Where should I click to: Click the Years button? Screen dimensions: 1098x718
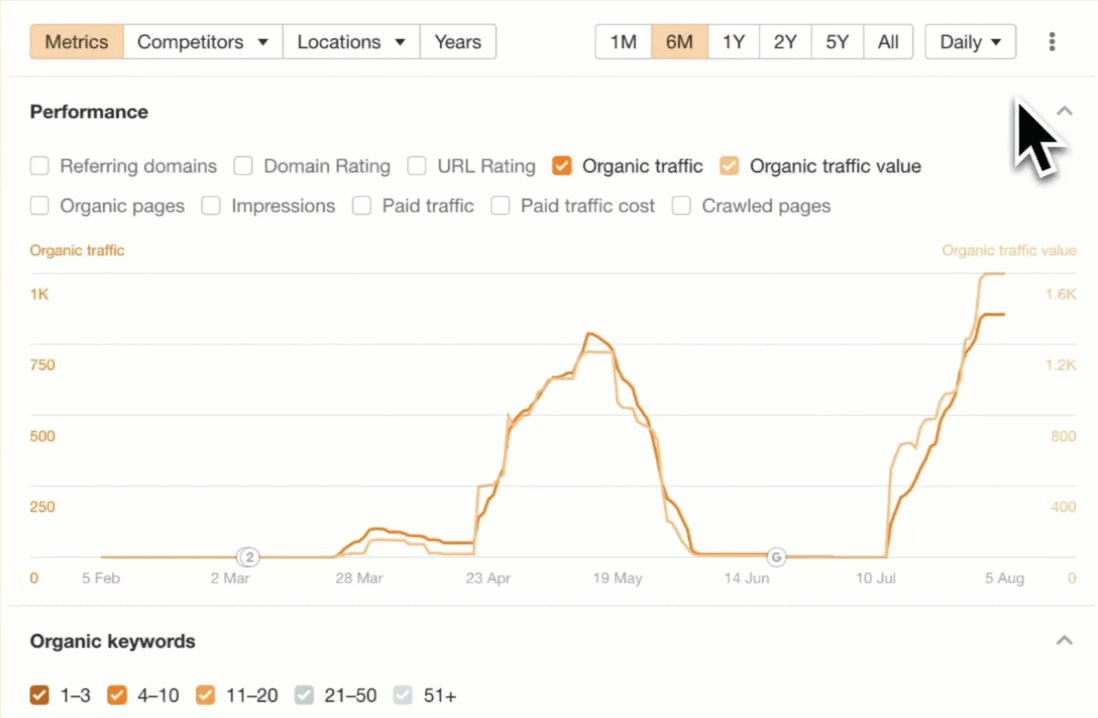coord(457,41)
